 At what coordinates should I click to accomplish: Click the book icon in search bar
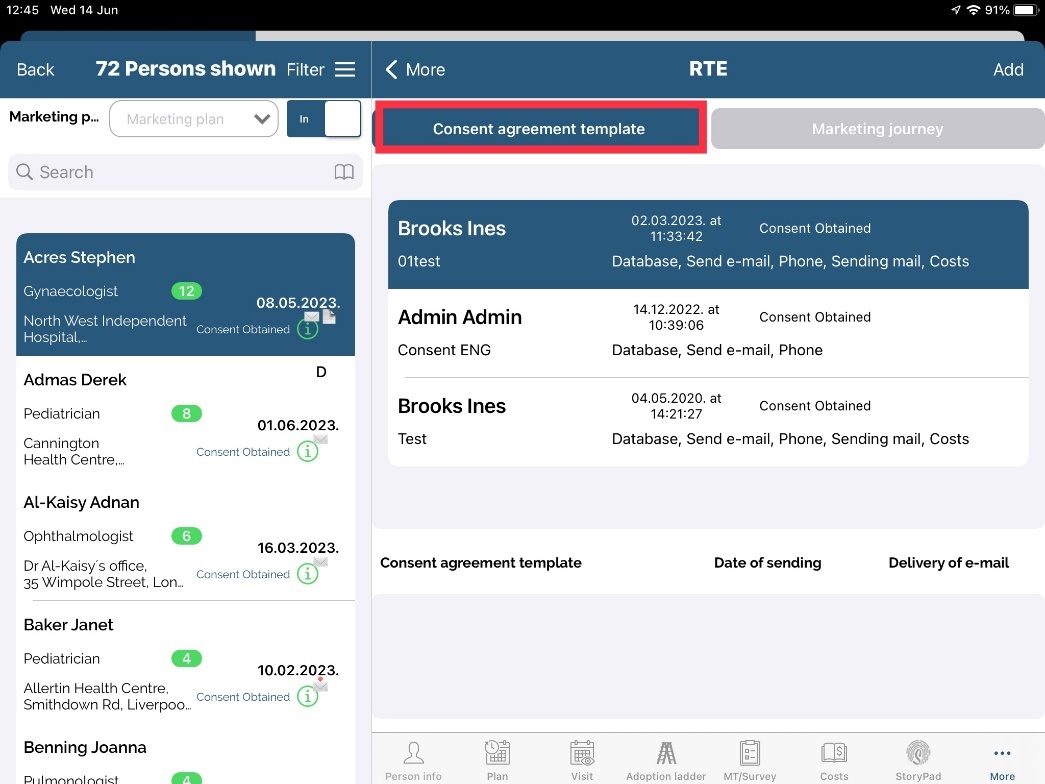[x=344, y=172]
